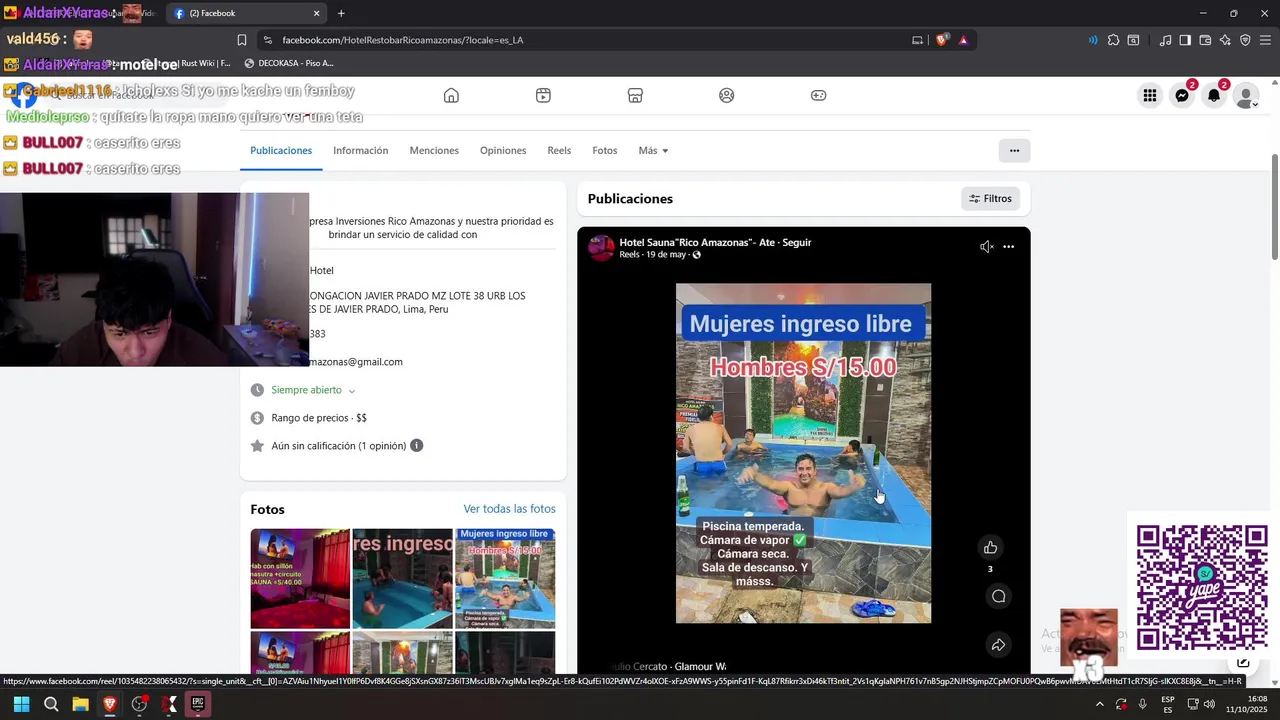Screen dimensions: 1280x720
Task: Switch to the Menciones tab
Action: [434, 150]
